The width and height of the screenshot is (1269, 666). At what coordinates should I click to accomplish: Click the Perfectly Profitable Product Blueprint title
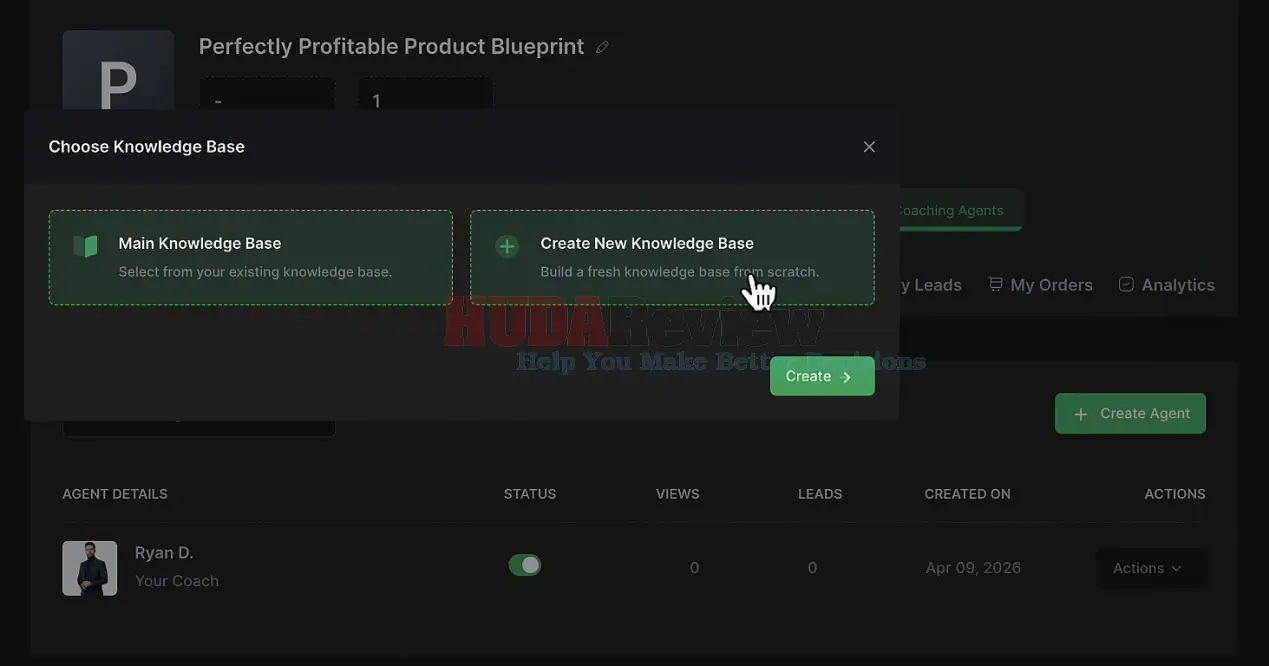tap(391, 47)
